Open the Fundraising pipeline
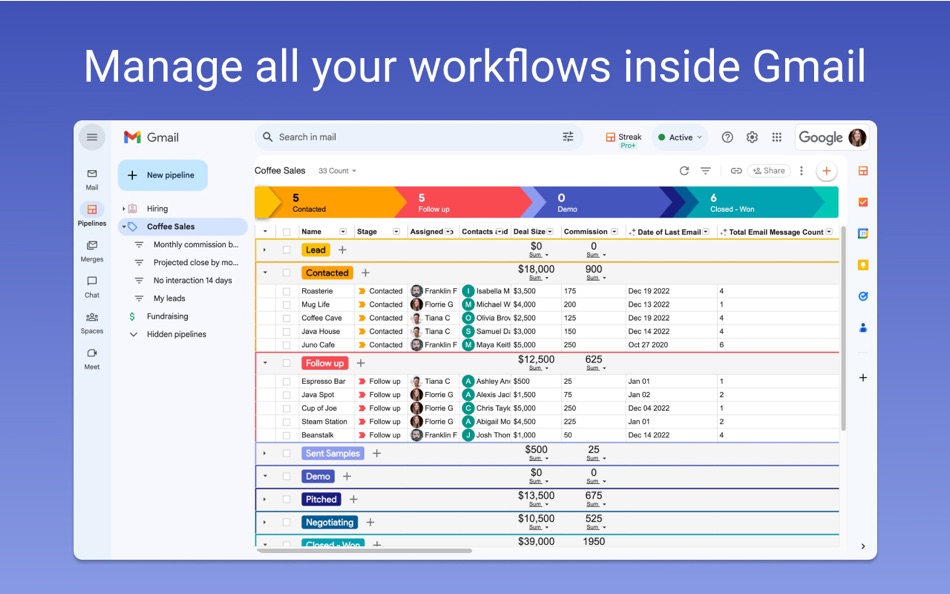 click(x=167, y=316)
